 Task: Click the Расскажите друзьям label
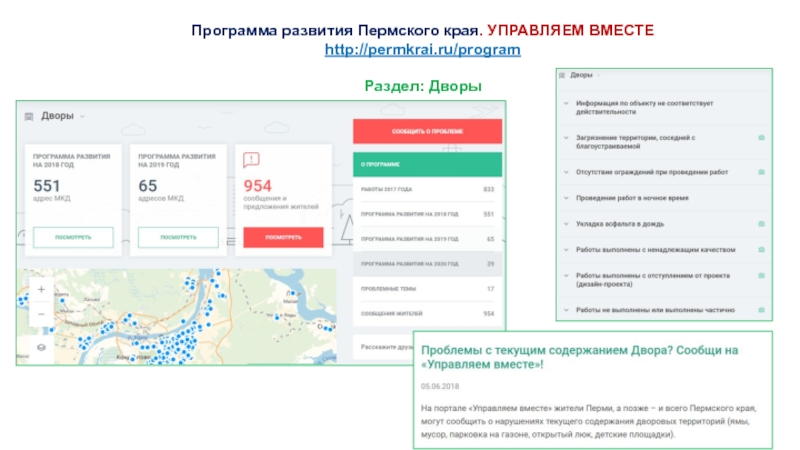click(387, 347)
